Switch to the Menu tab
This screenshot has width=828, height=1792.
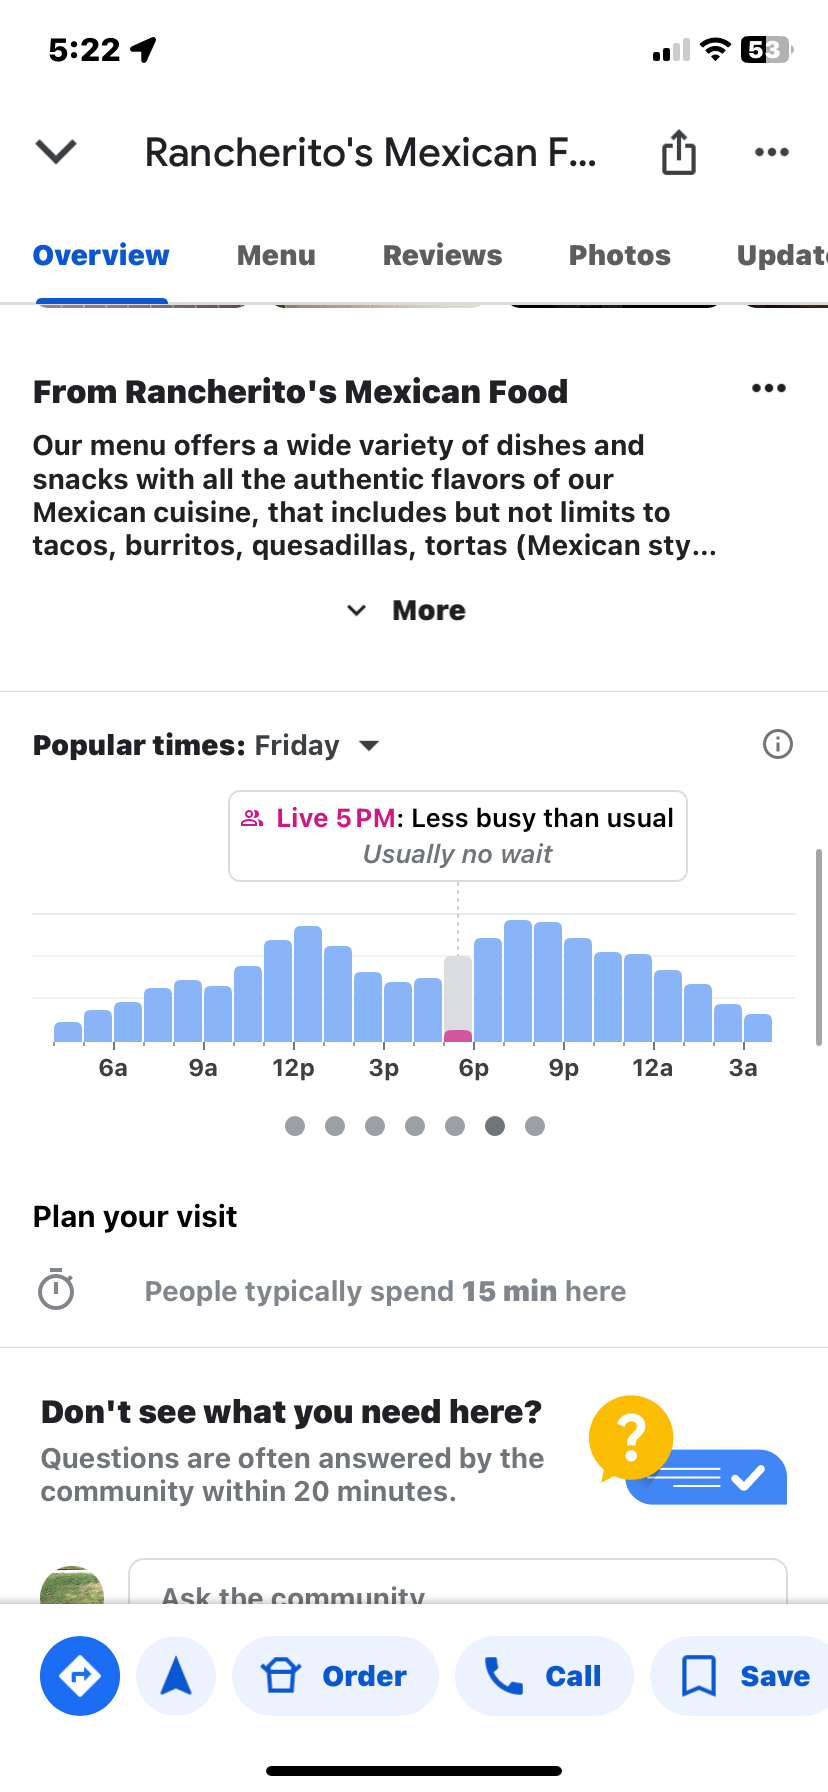pyautogui.click(x=276, y=256)
